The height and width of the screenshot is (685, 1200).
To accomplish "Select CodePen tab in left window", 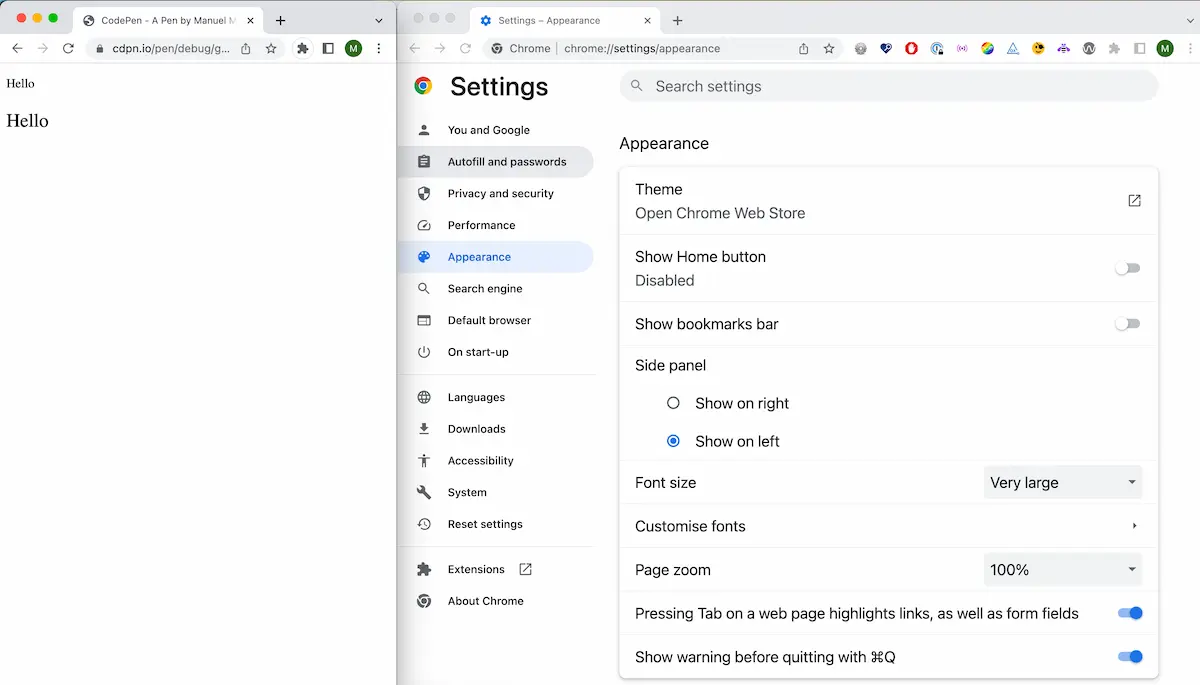I will click(x=169, y=20).
